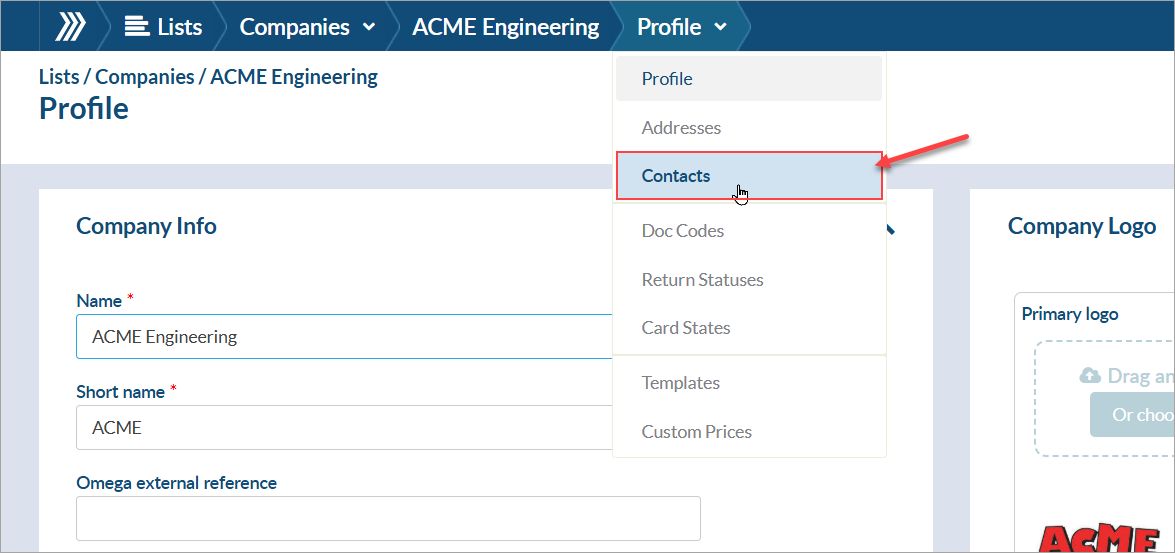Select Profile from the dropdown menu

coord(667,79)
